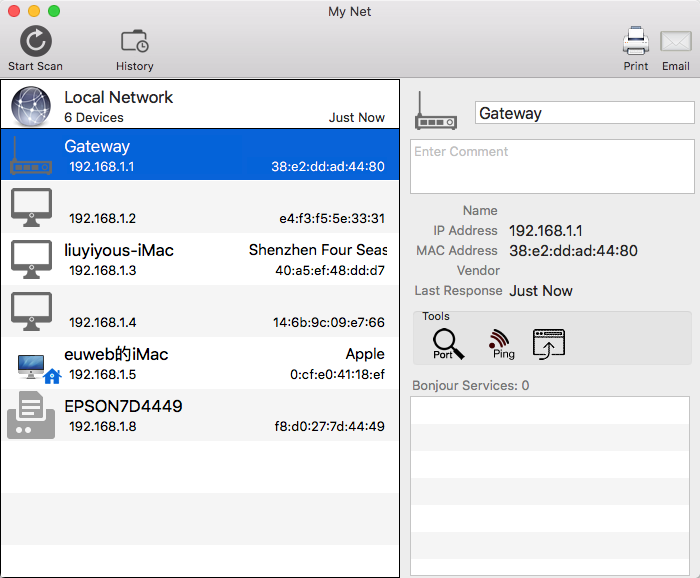
Task: Select the Gateway device name text
Action: click(97, 146)
